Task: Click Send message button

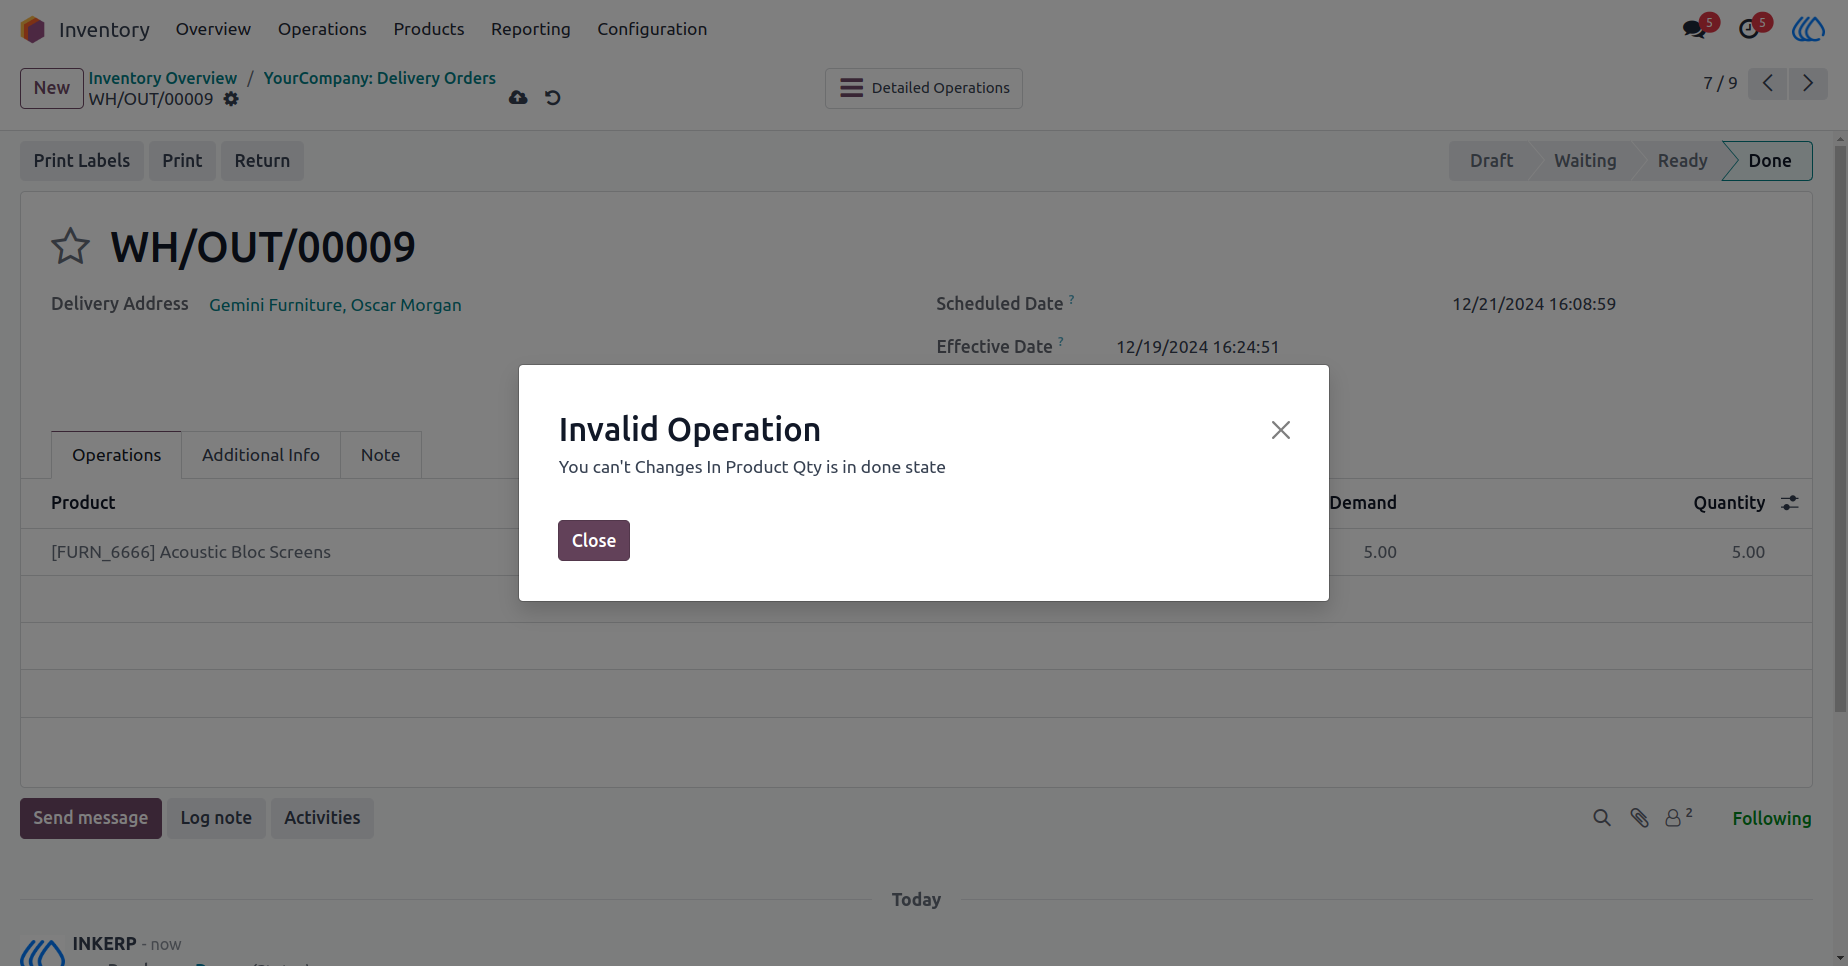Action: pyautogui.click(x=91, y=818)
